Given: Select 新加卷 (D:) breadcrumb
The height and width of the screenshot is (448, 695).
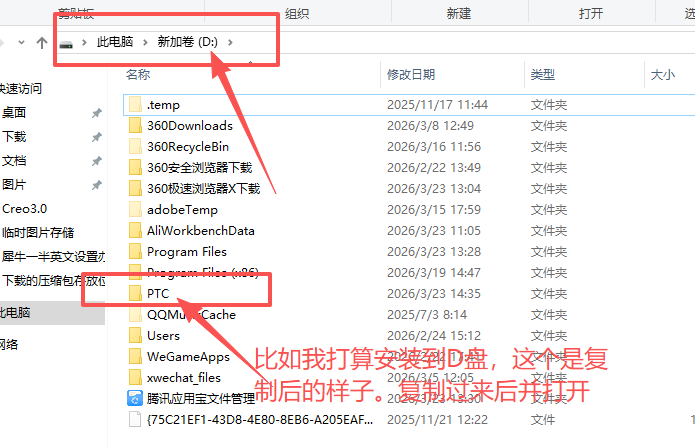Looking at the screenshot, I should [188, 42].
